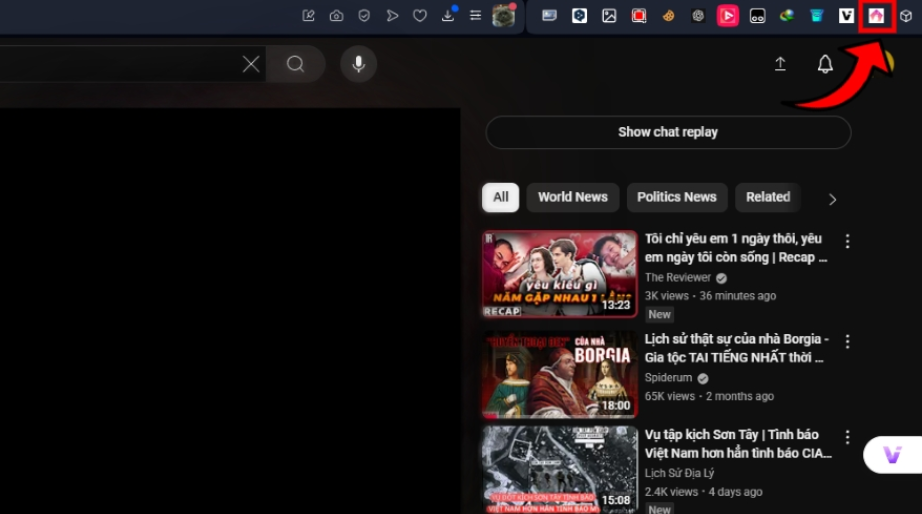Open YouTube notifications bell

coord(825,64)
